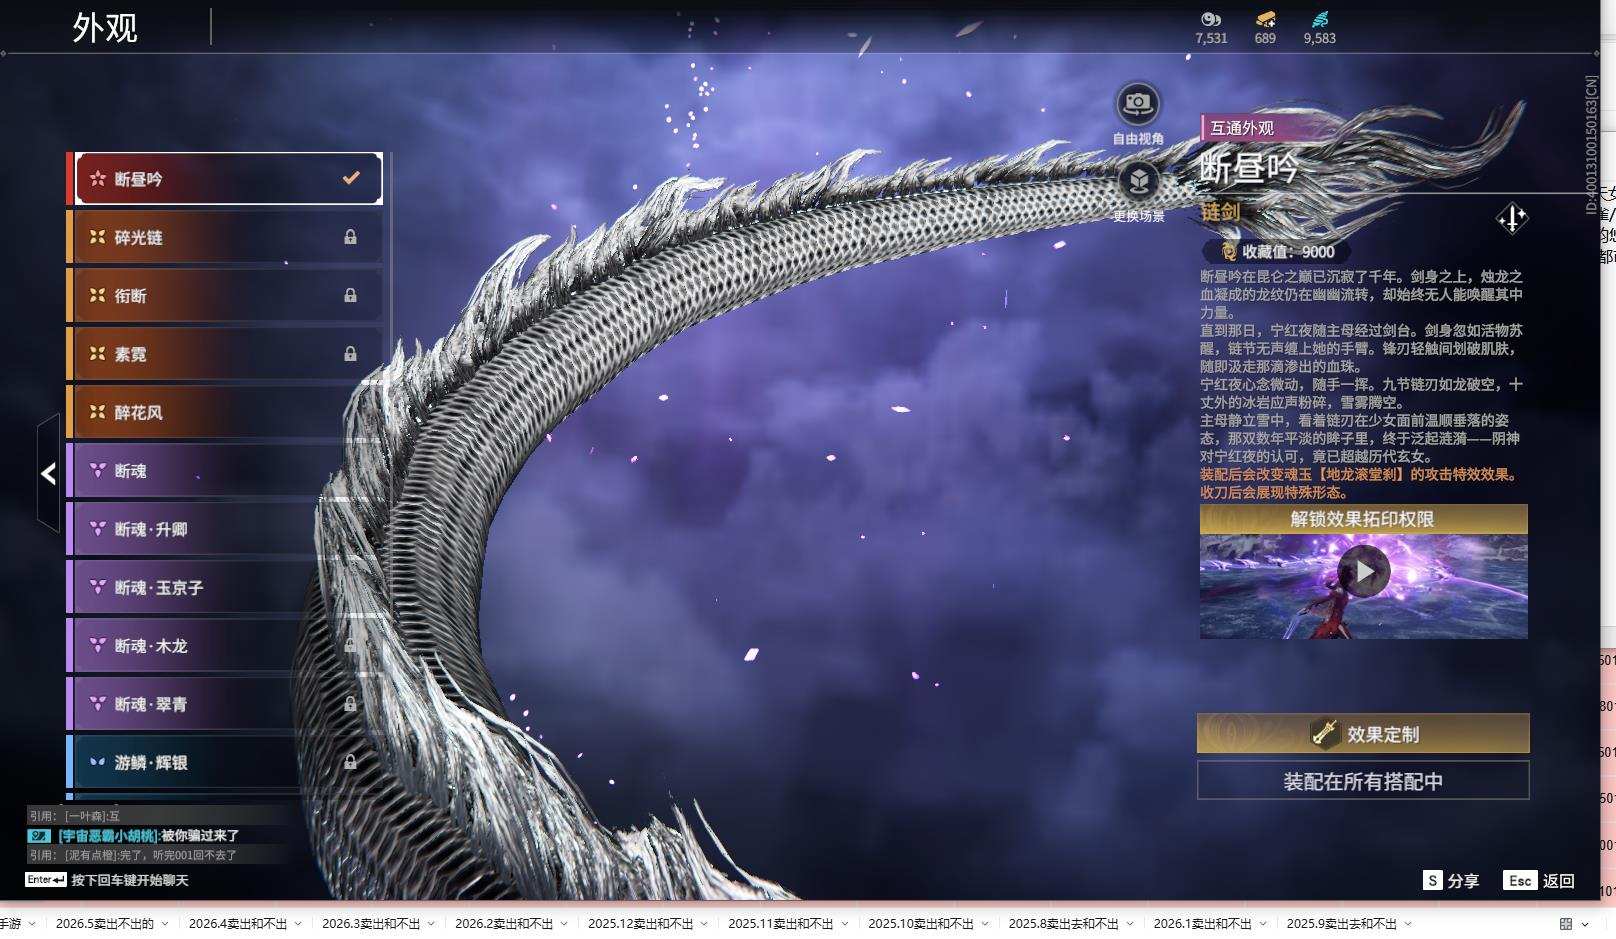This screenshot has width=1616, height=939.
Task: Click the lock icon on 衔断
Action: 350,295
